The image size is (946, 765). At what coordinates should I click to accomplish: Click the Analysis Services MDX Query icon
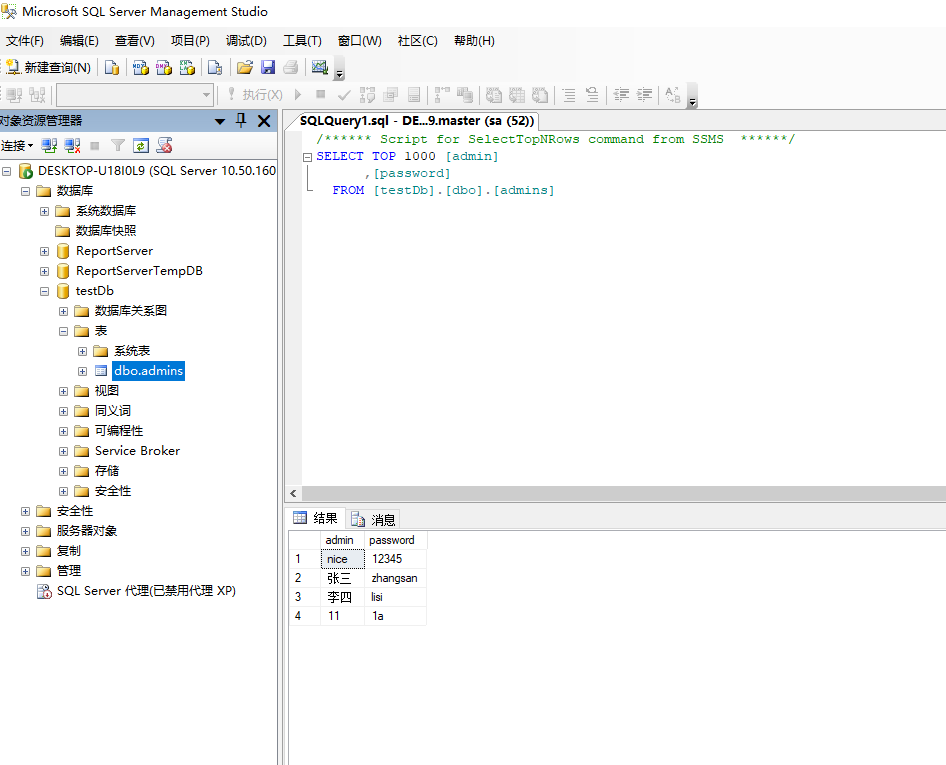[x=141, y=67]
